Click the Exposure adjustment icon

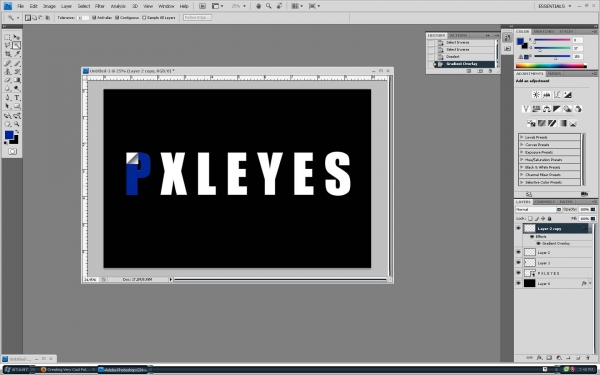coord(567,95)
